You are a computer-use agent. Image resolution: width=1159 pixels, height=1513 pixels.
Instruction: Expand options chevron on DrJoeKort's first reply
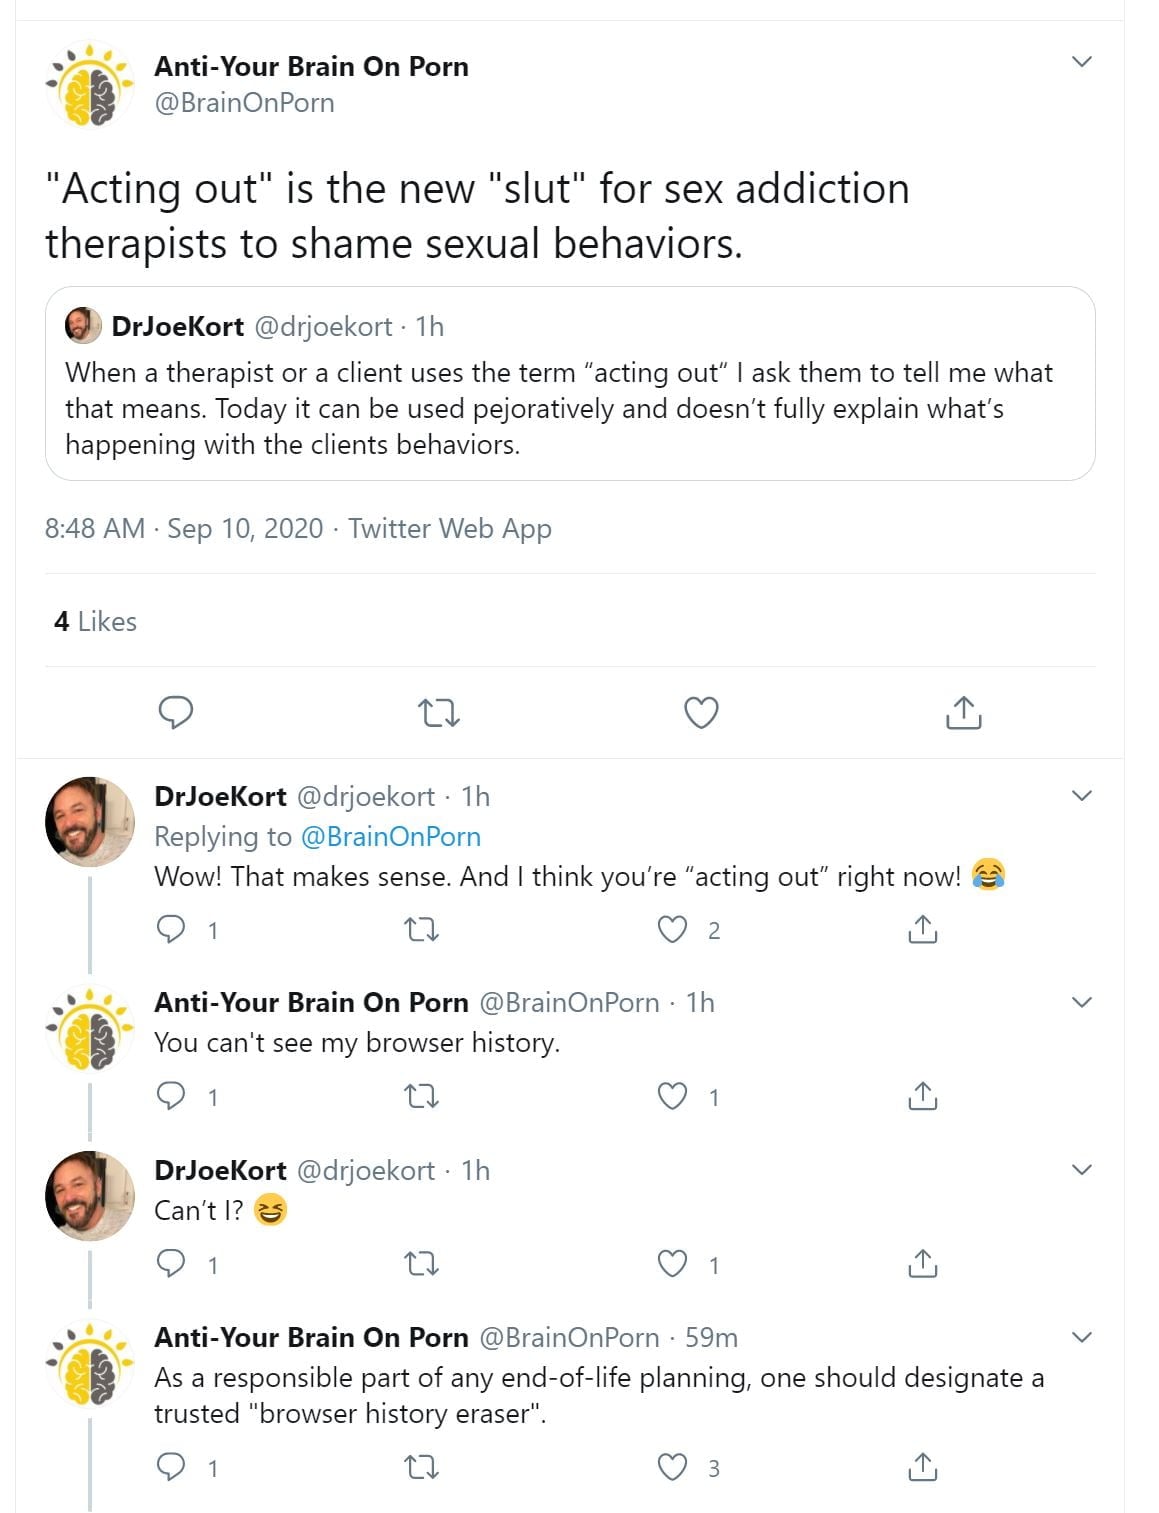click(x=1081, y=796)
